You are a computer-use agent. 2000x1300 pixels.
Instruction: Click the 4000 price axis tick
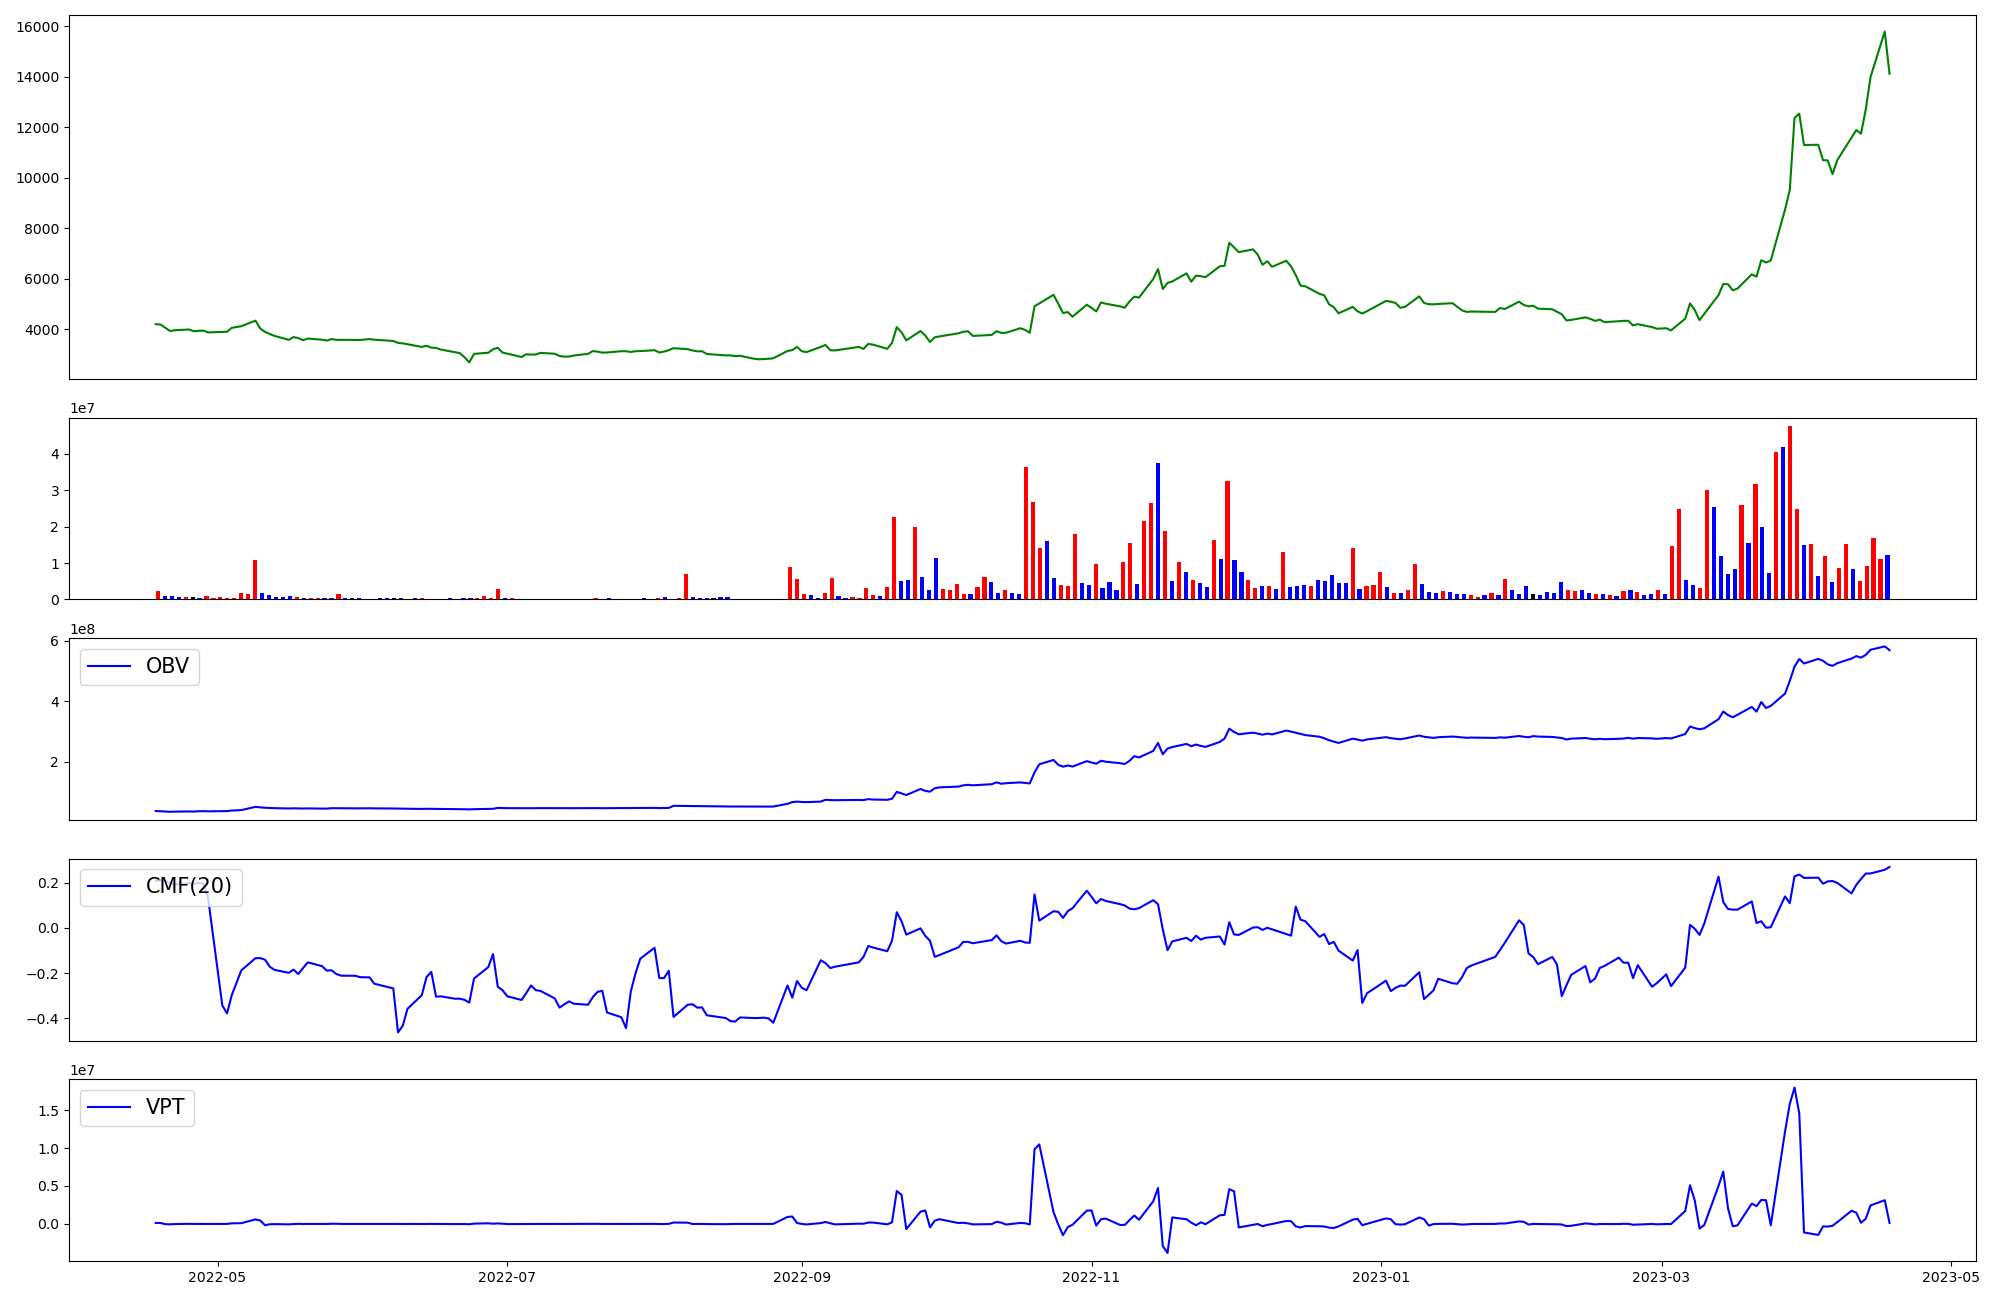tap(43, 330)
